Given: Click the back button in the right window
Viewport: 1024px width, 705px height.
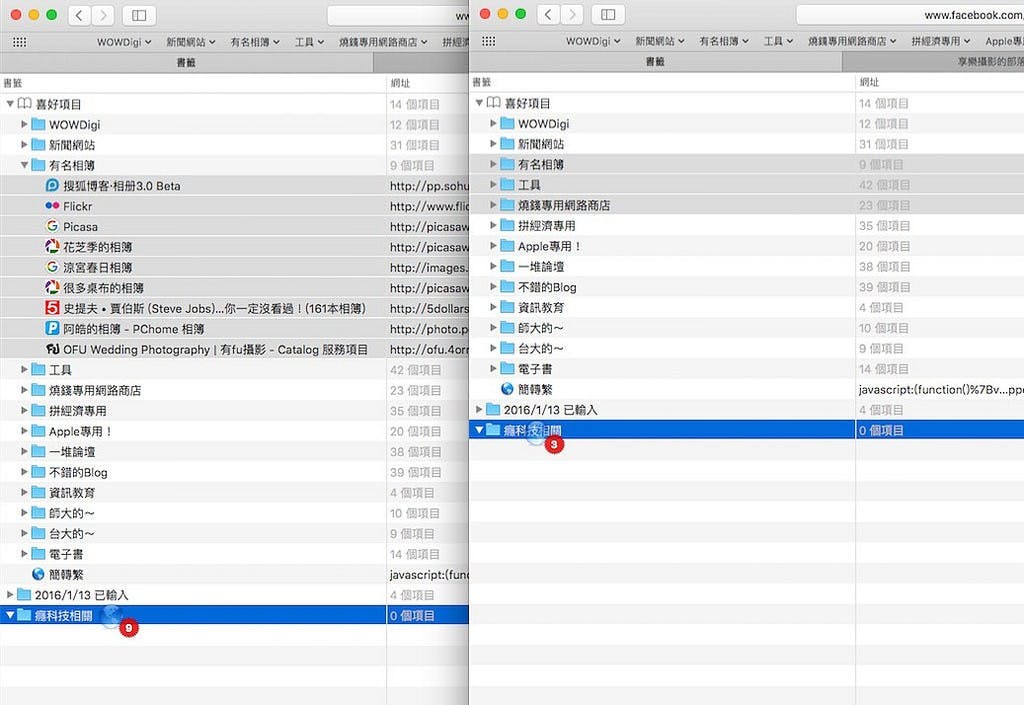Looking at the screenshot, I should tap(547, 15).
